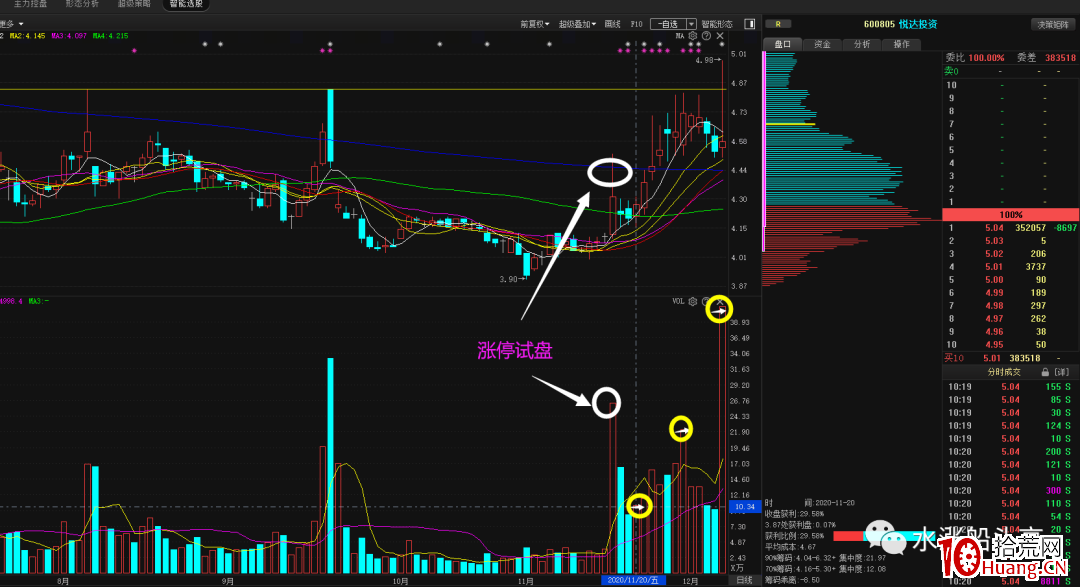1080x587 pixels.
Task: Expand the 更多 dropdown at top left
Action: click(12, 24)
